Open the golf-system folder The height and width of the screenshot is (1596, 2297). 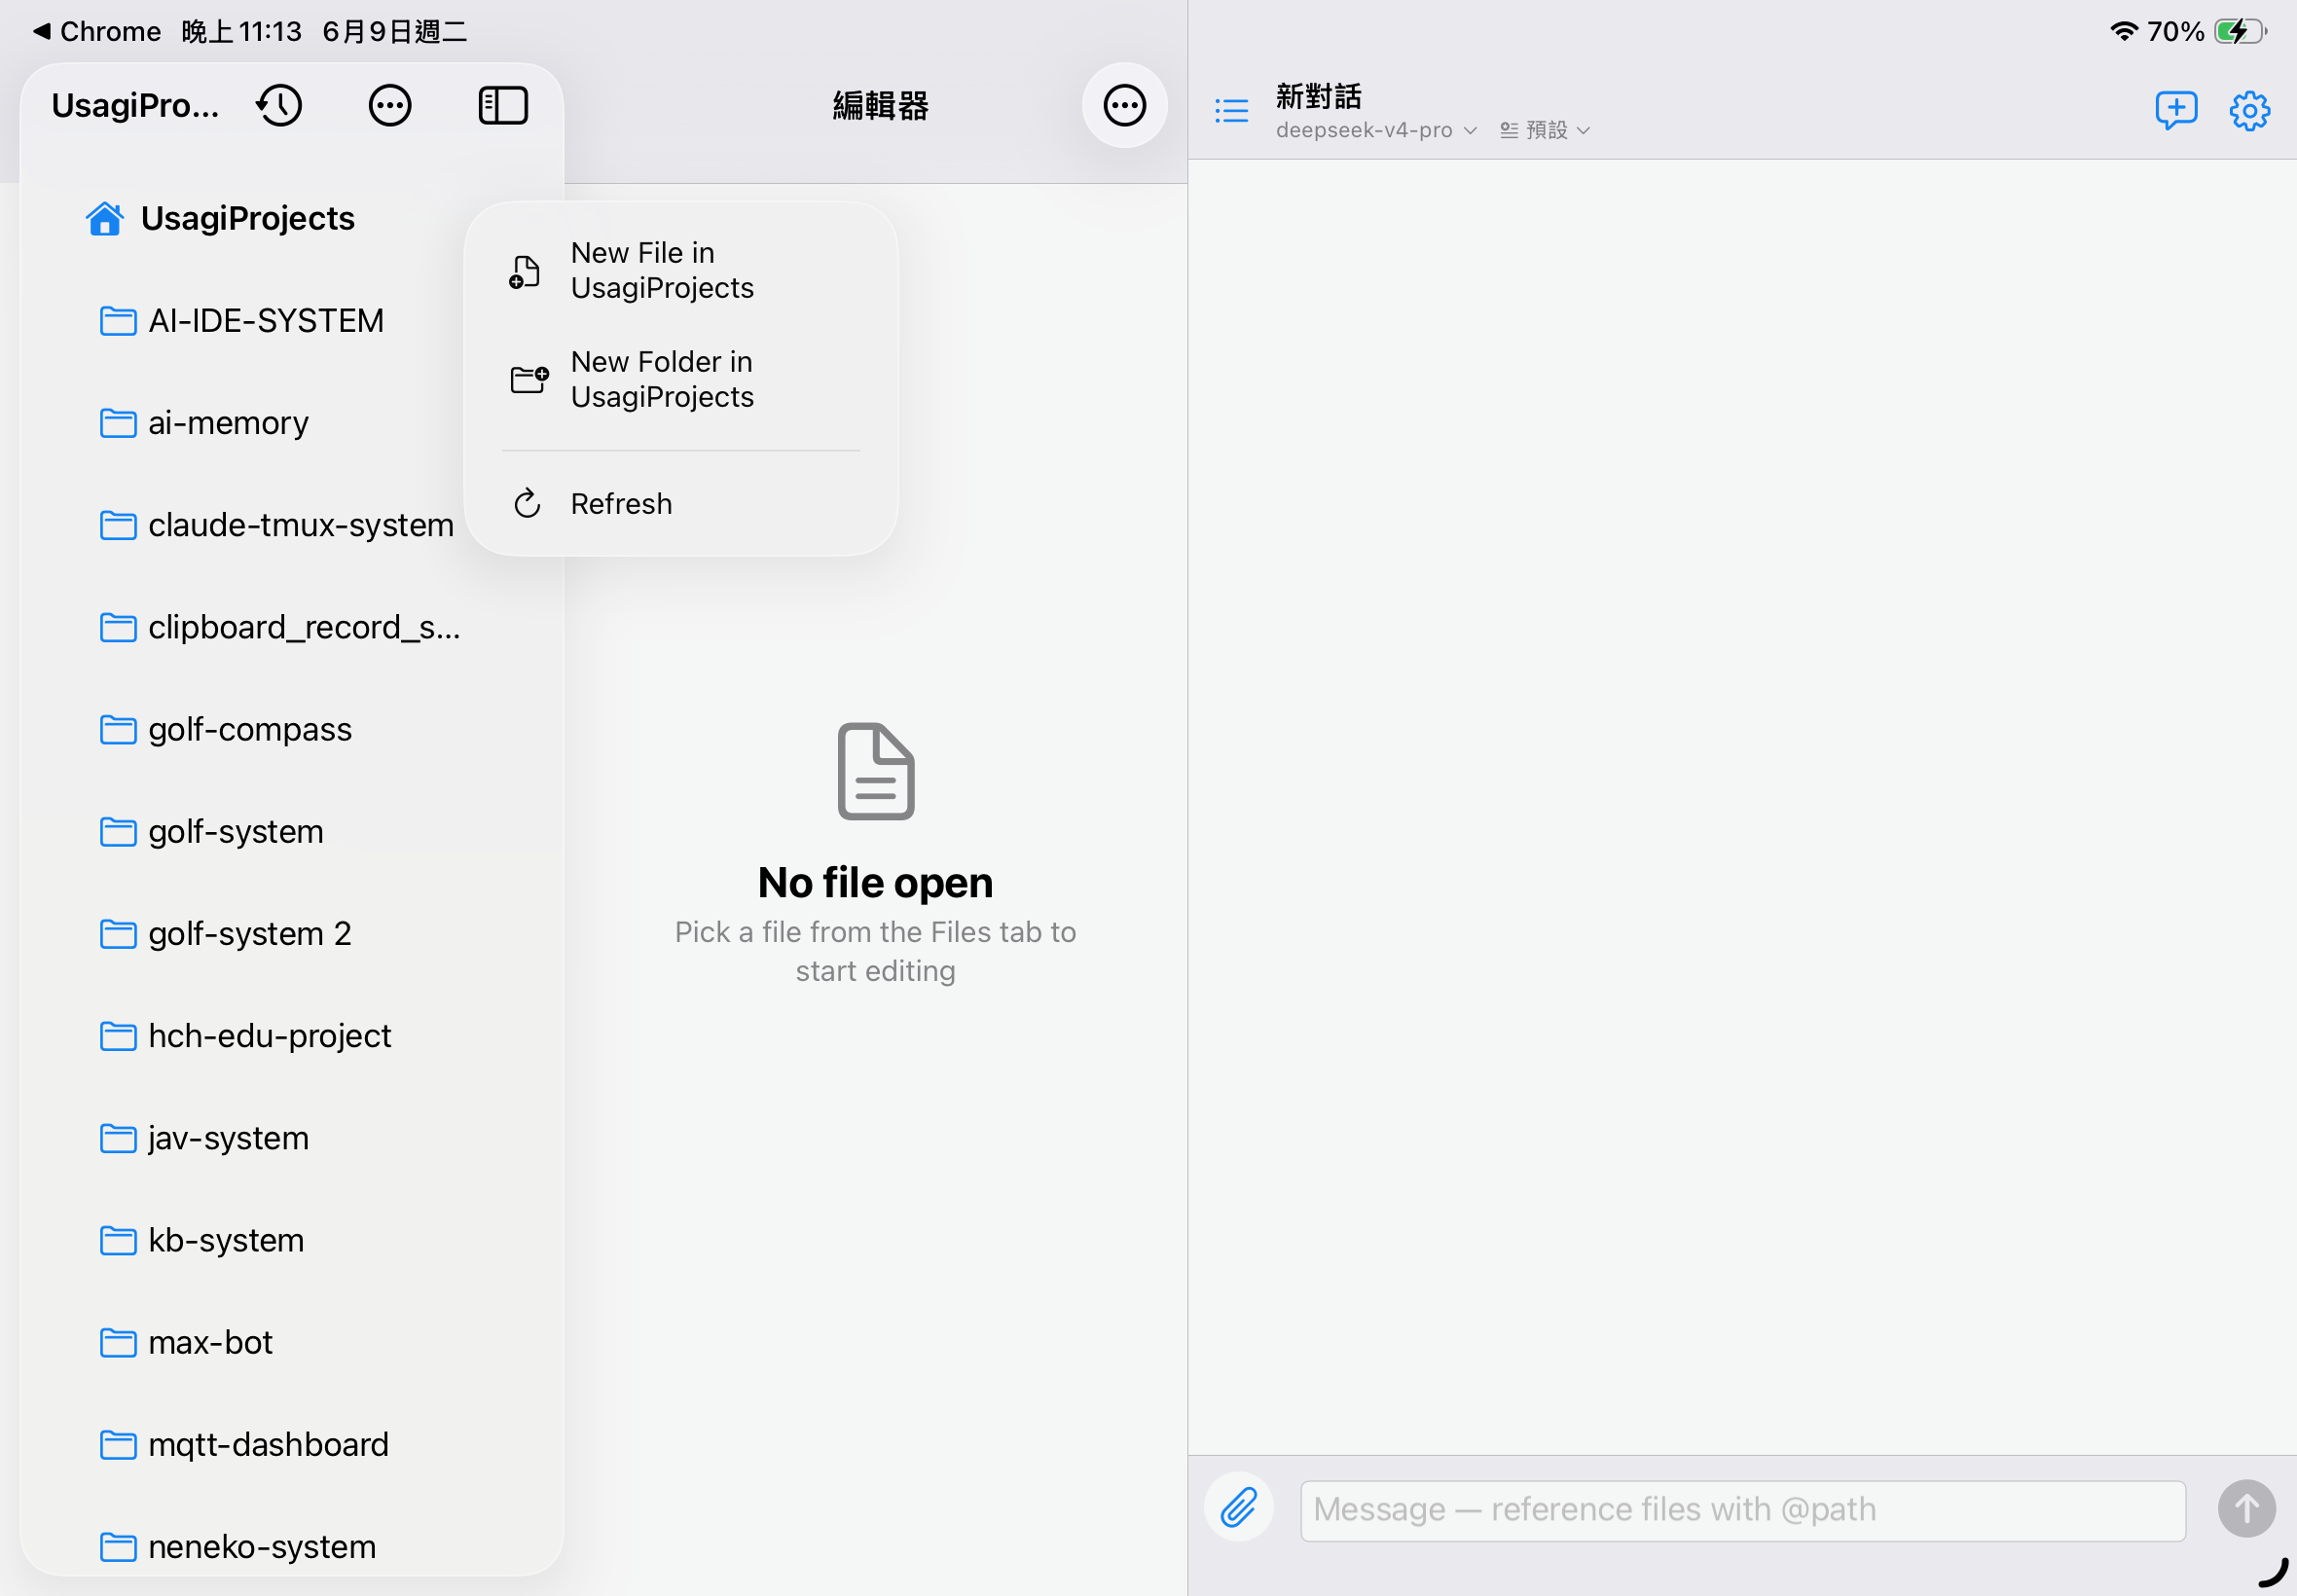click(x=212, y=832)
